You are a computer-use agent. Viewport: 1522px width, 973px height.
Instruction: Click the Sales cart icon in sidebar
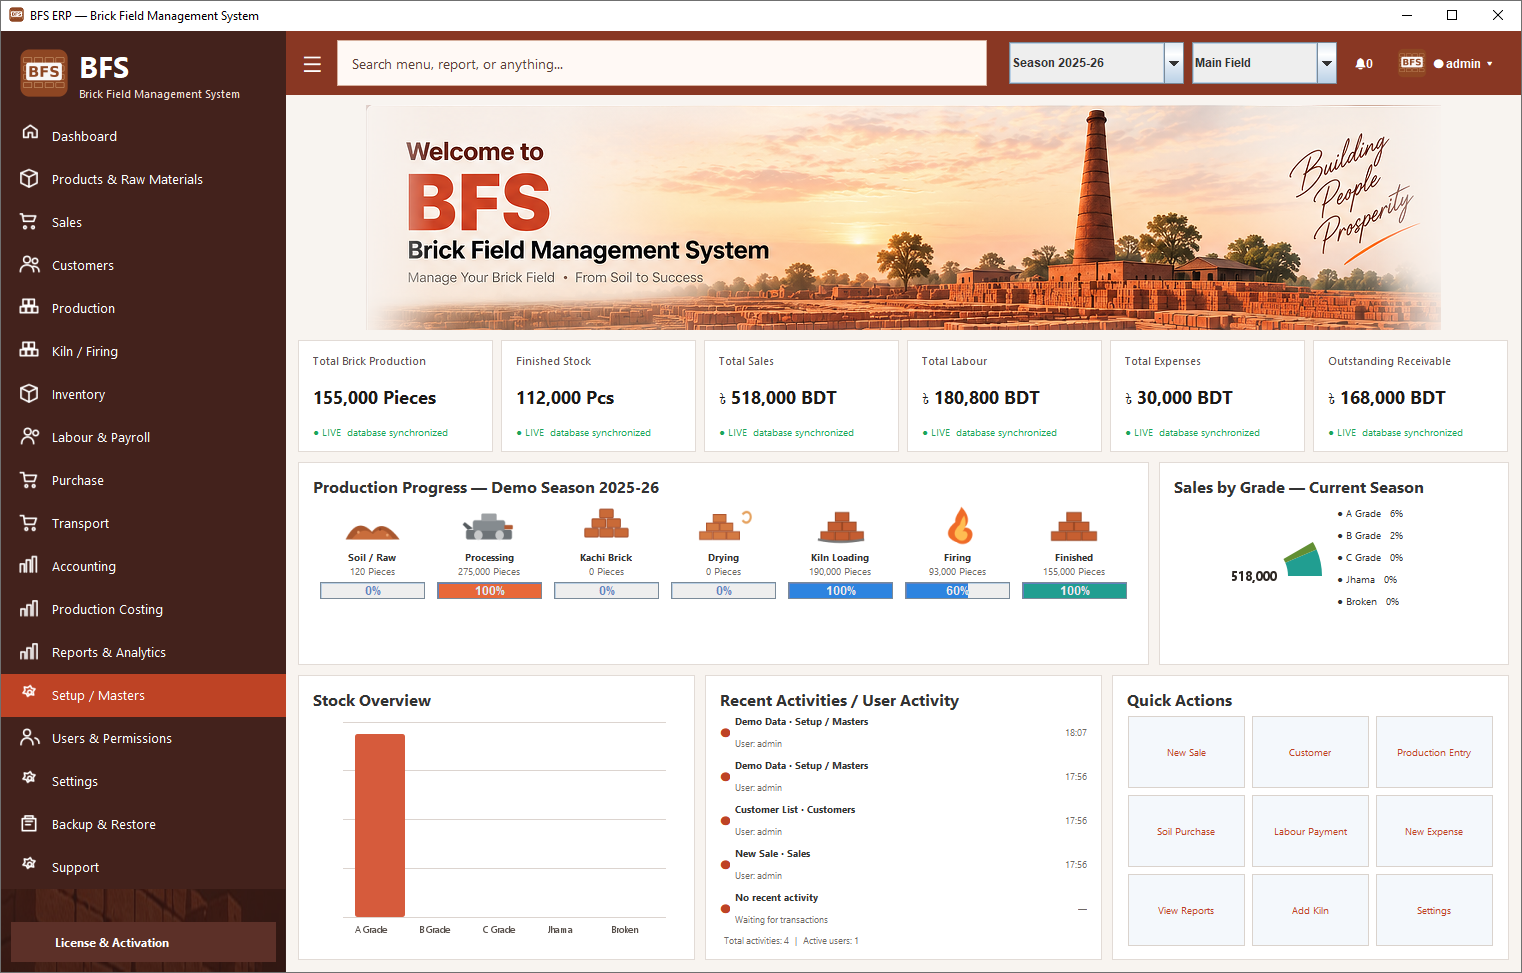30,222
